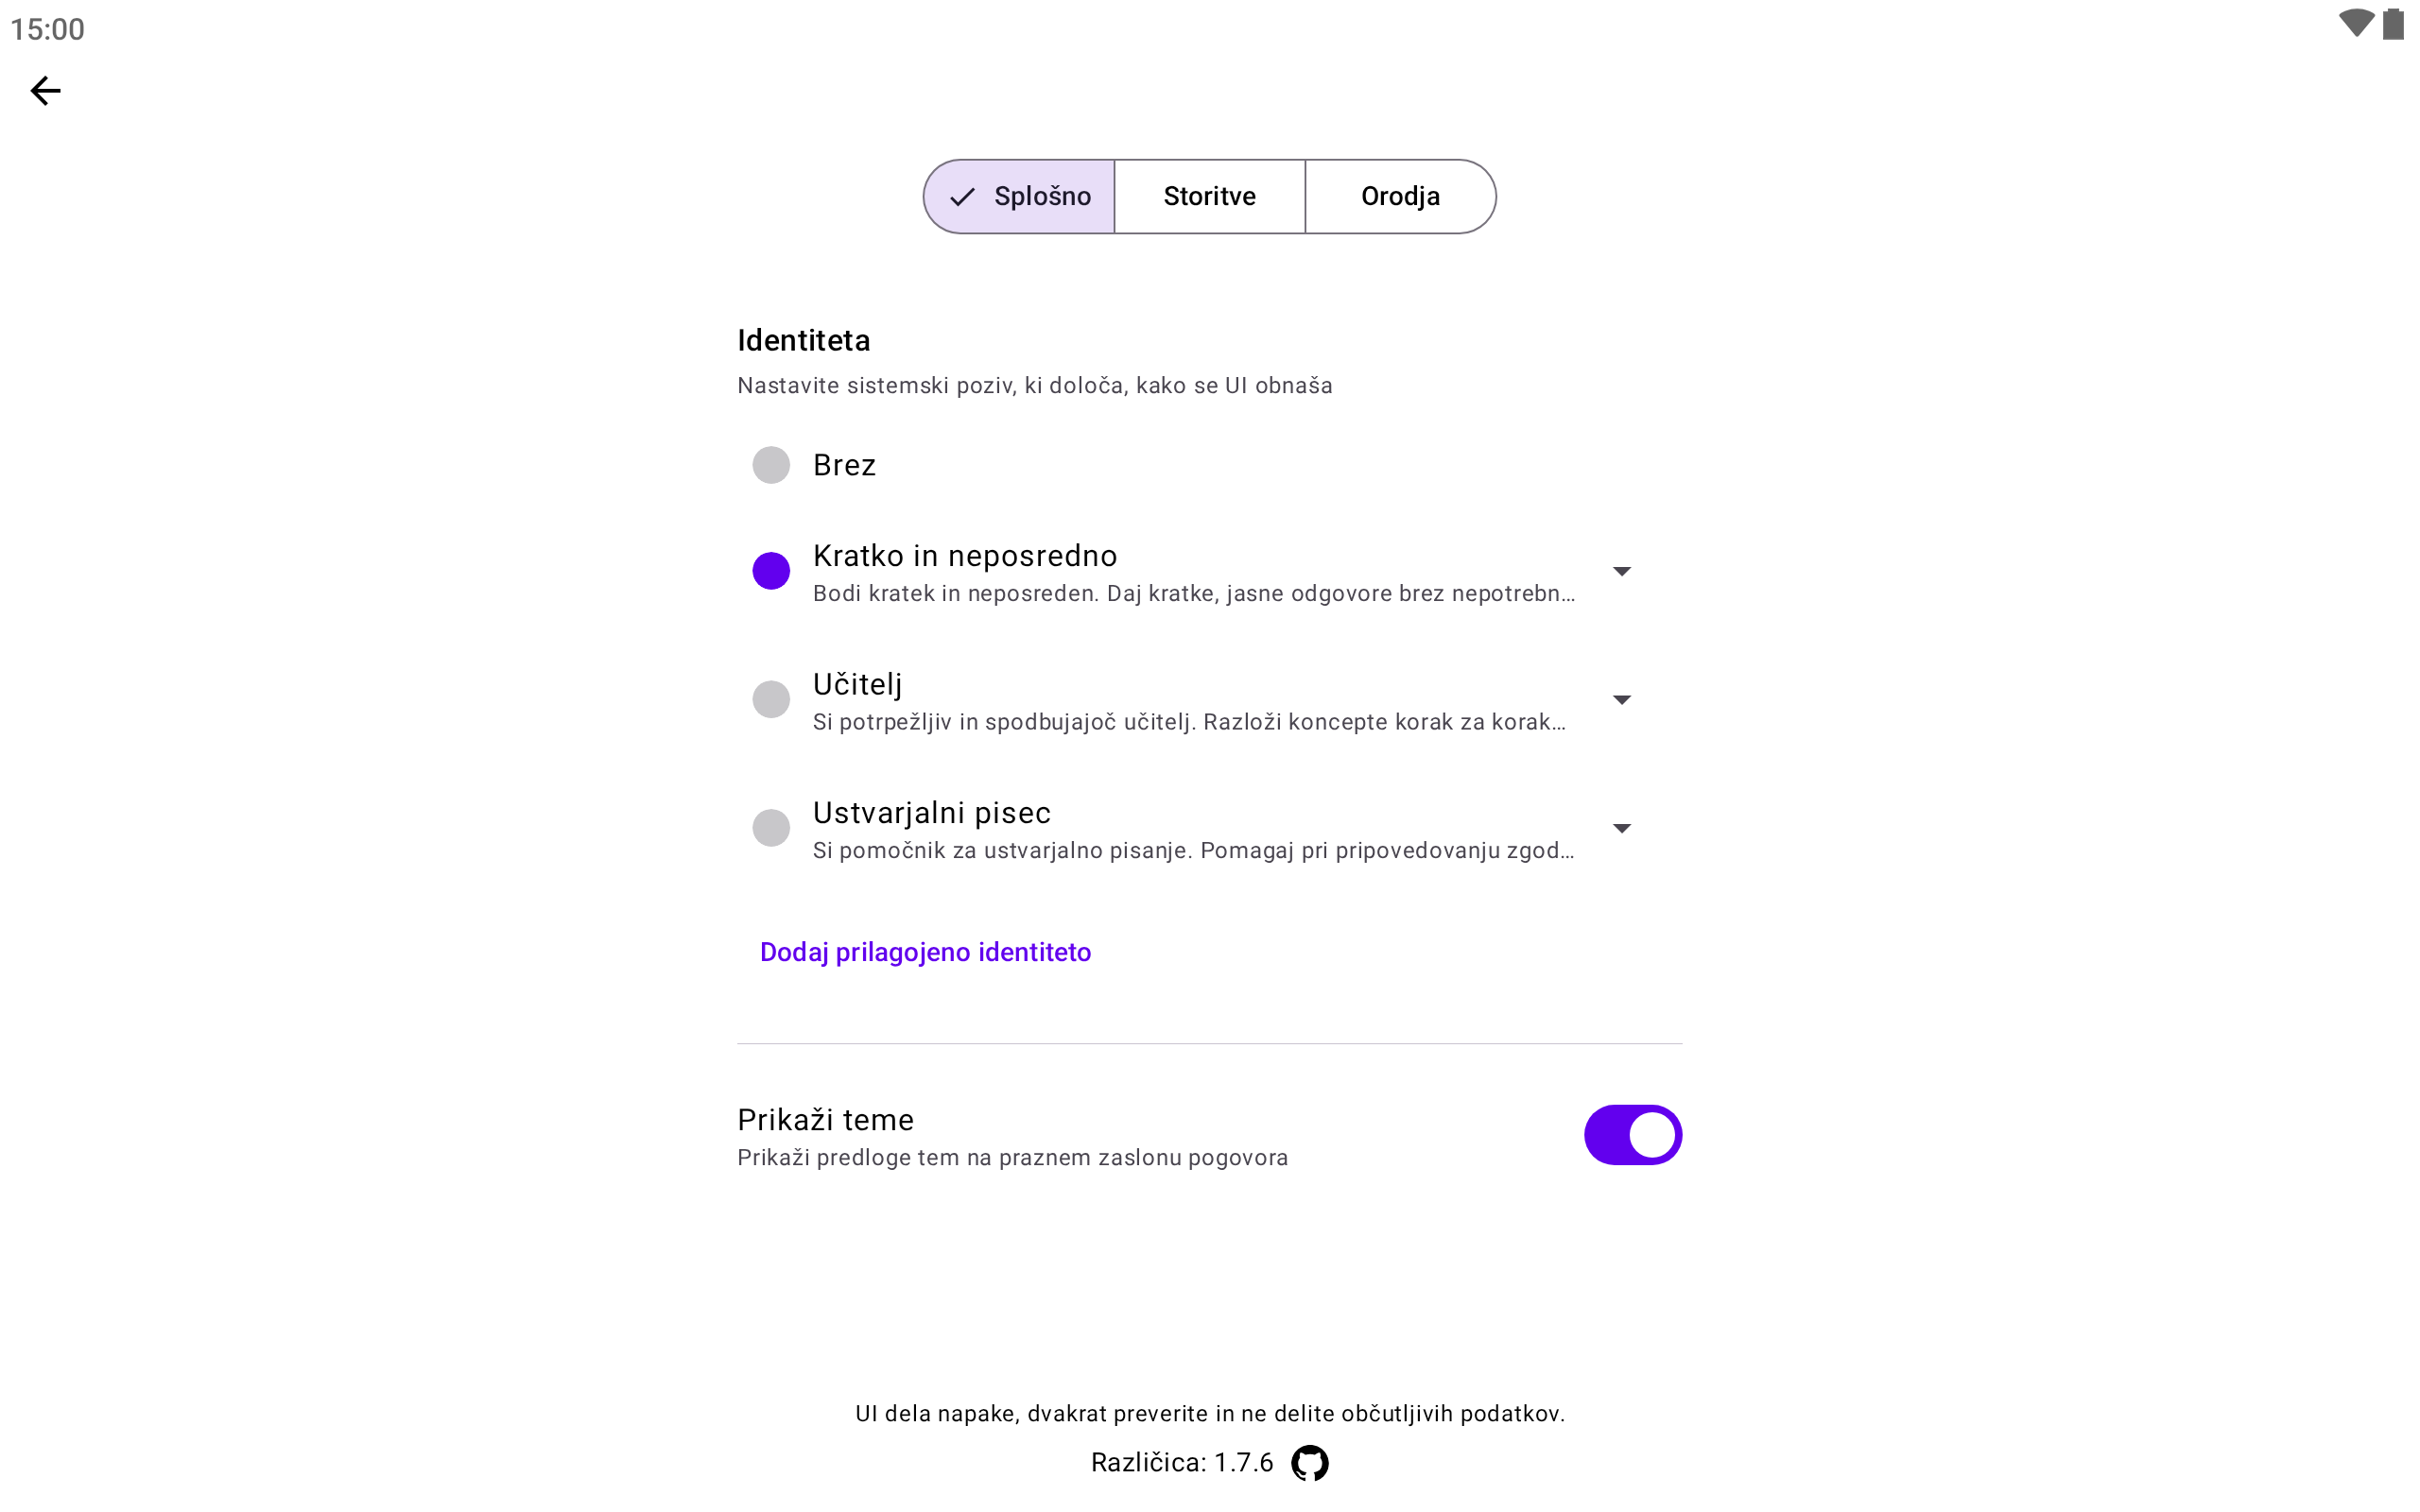2420x1512 pixels.
Task: Choose the Ustvarjalni pisec radio option
Action: point(771,828)
